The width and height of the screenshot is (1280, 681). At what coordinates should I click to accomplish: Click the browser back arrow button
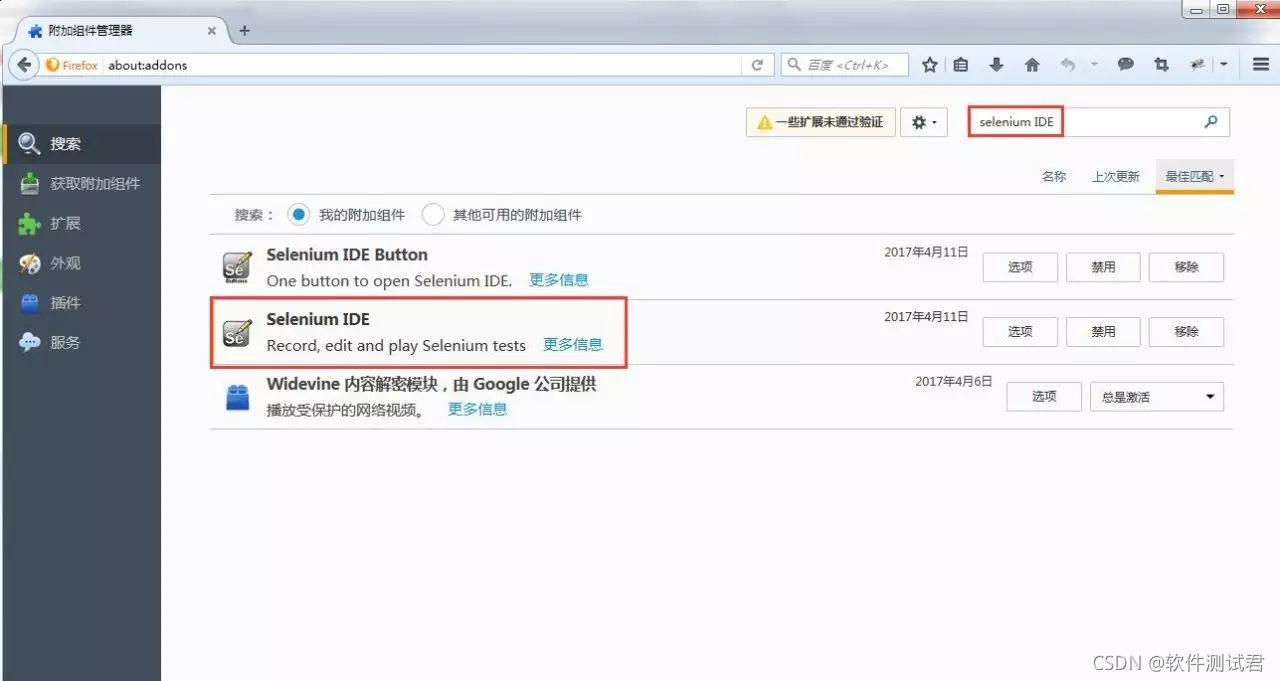pyautogui.click(x=24, y=65)
